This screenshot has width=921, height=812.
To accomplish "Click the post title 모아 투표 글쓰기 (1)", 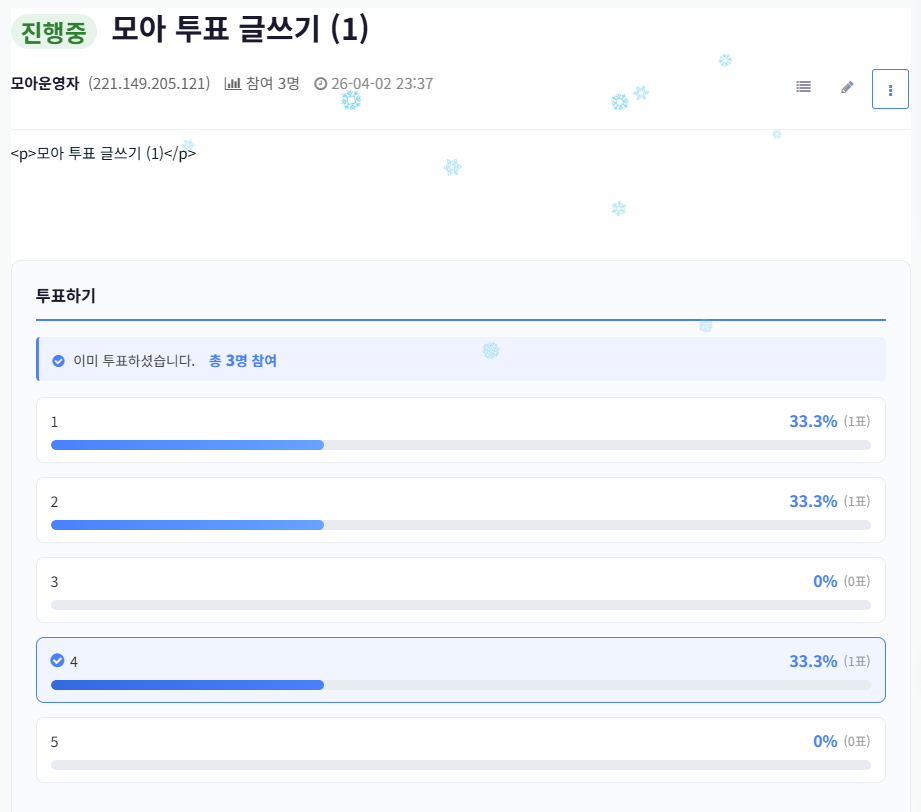I will (x=240, y=30).
